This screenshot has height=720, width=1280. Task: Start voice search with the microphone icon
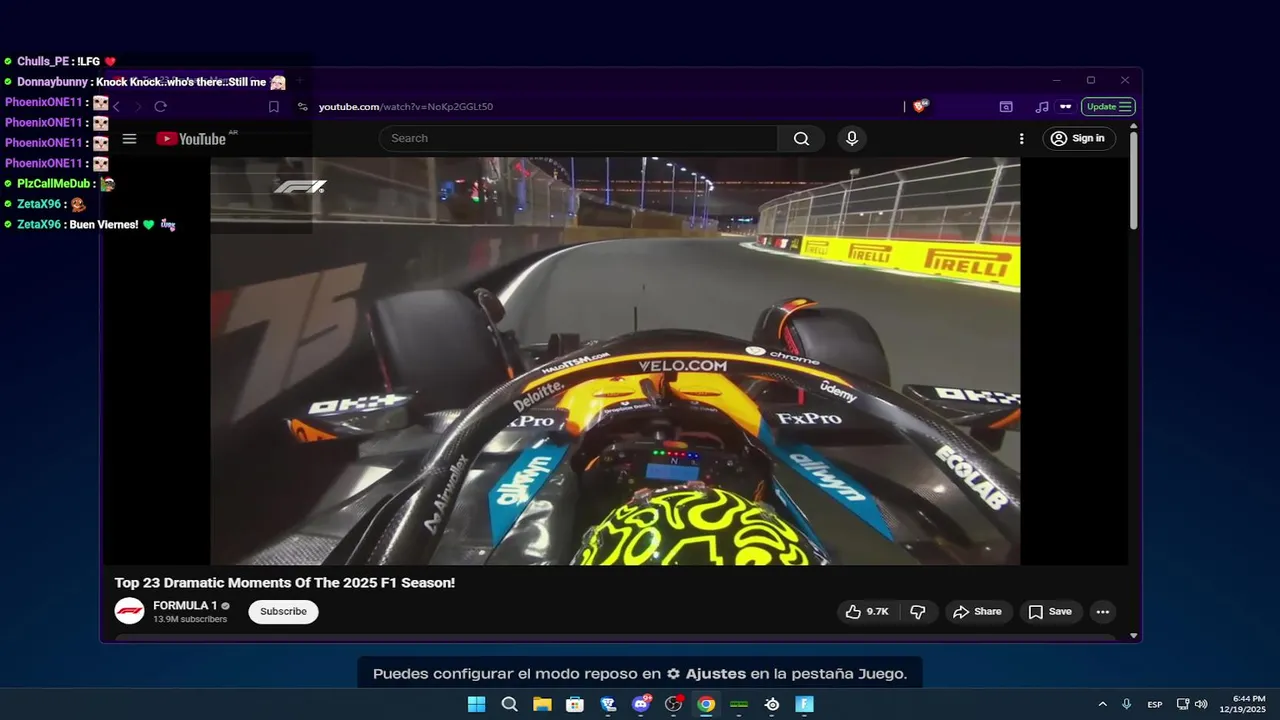[x=852, y=139]
